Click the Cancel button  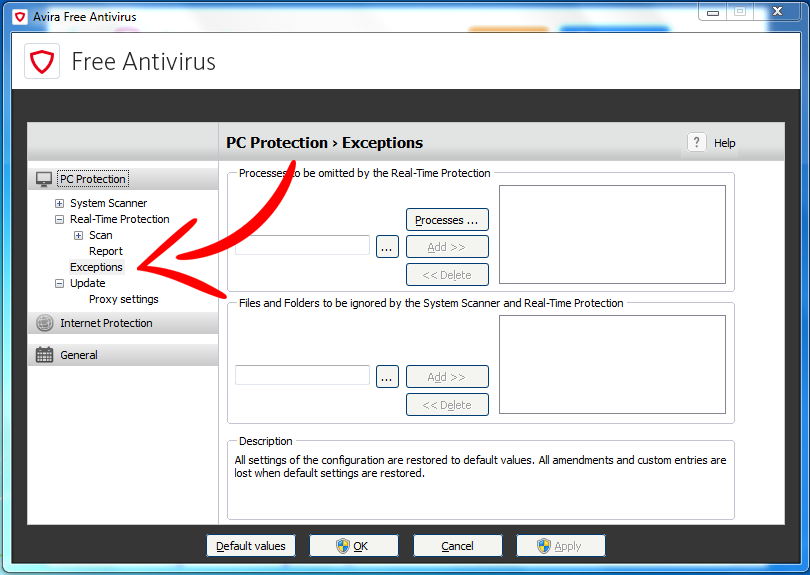tap(457, 546)
